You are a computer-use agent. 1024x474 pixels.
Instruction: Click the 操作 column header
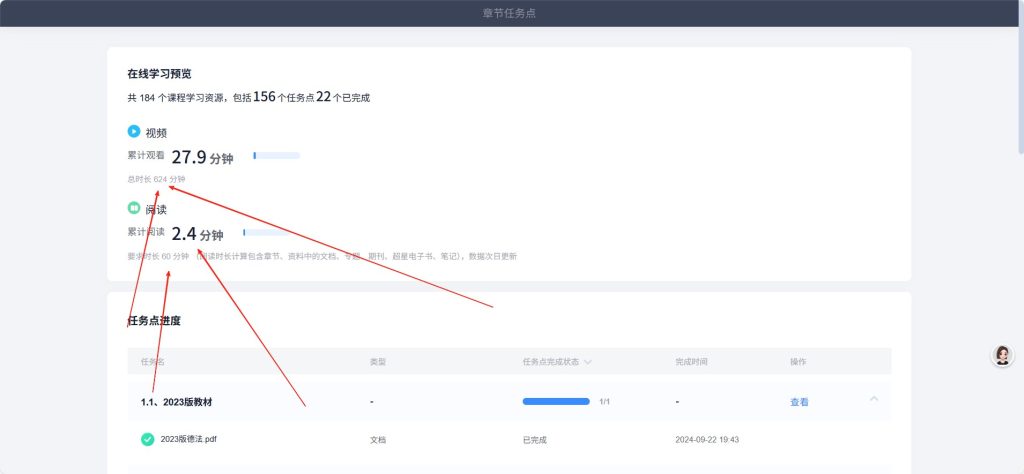pyautogui.click(x=798, y=362)
